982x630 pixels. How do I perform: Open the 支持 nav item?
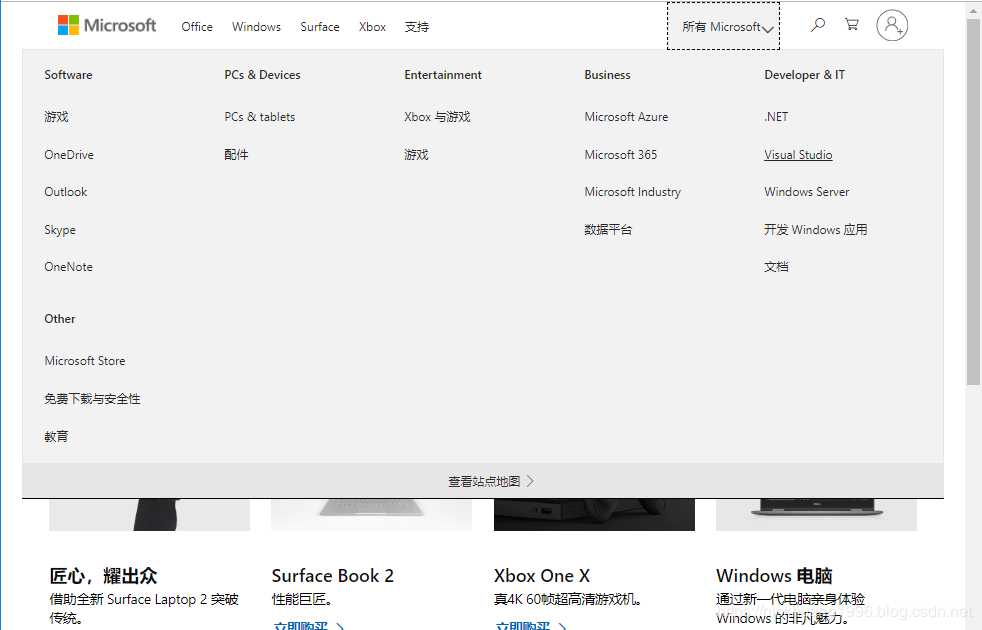[x=416, y=27]
